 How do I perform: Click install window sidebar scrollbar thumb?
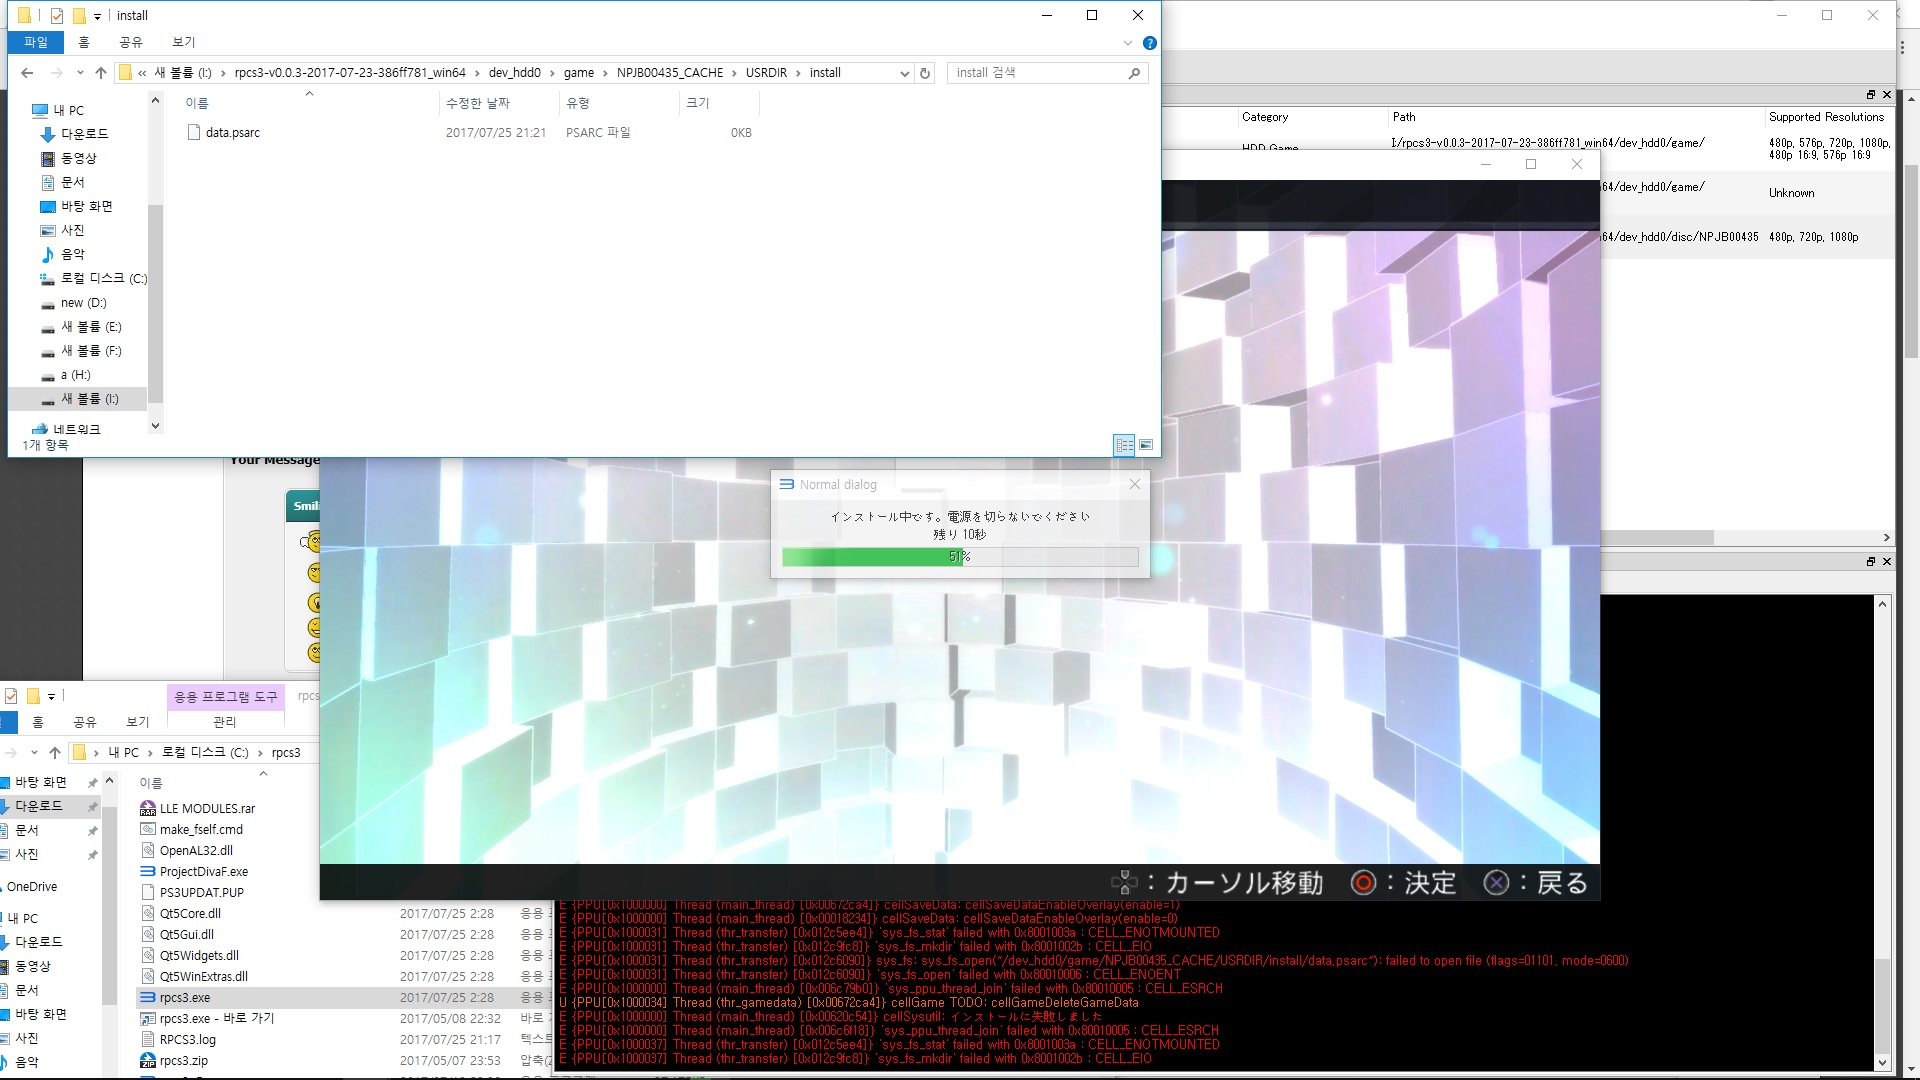click(155, 302)
